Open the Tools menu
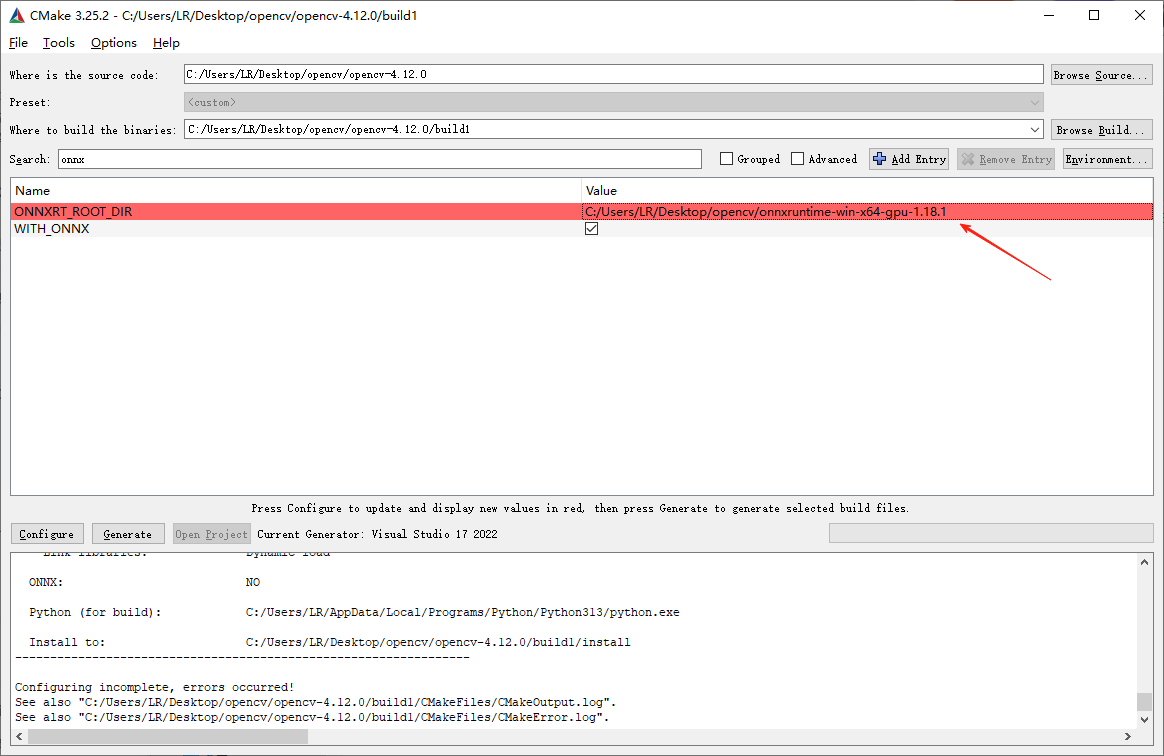The image size is (1164, 756). [x=59, y=43]
